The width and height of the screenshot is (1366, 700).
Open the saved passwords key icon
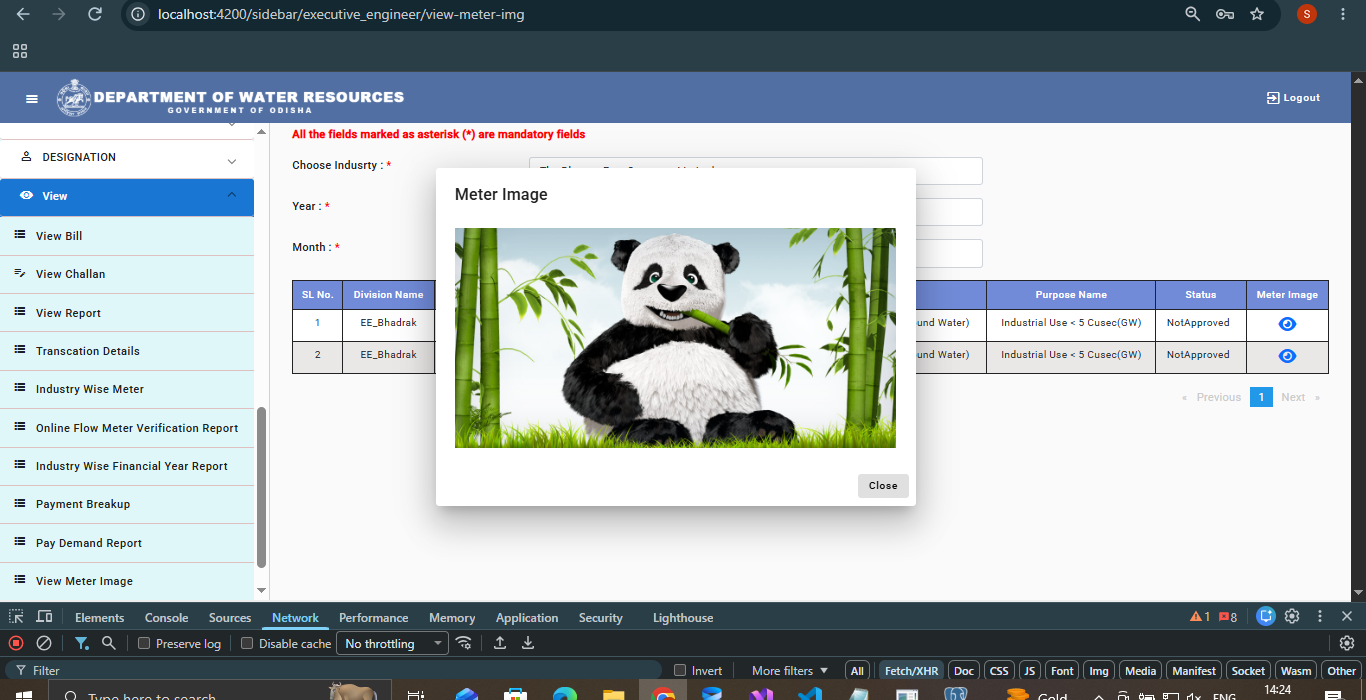1224,14
